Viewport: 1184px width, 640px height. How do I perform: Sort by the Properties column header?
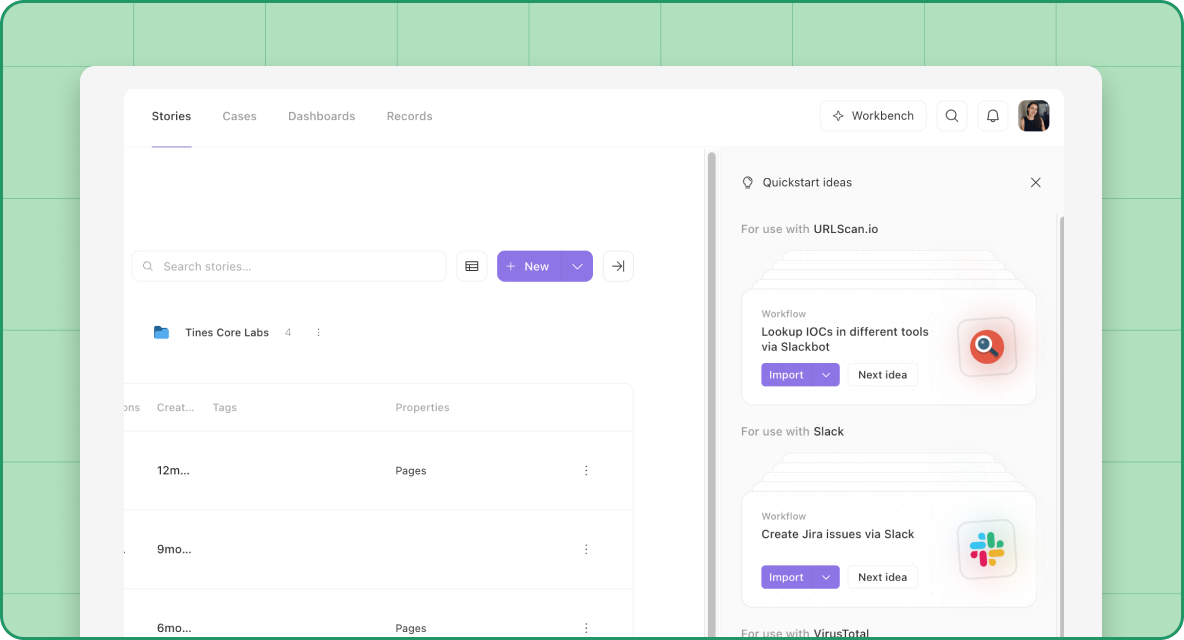[x=422, y=408]
